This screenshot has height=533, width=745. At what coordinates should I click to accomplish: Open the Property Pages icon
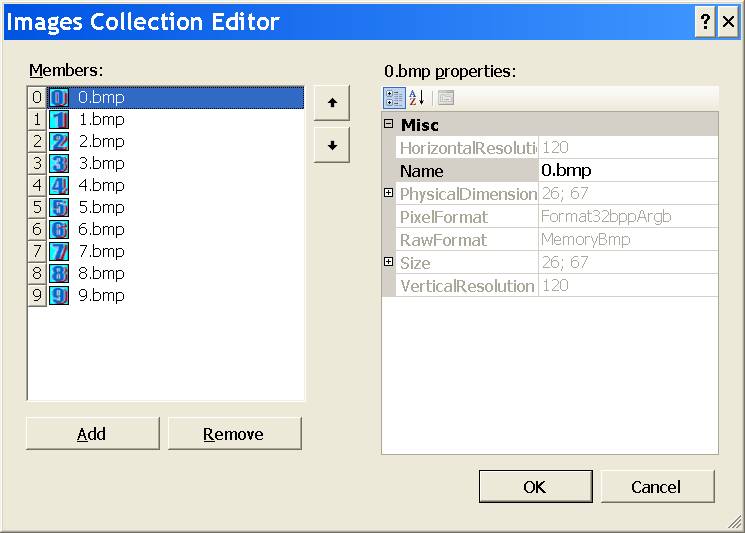click(x=446, y=97)
